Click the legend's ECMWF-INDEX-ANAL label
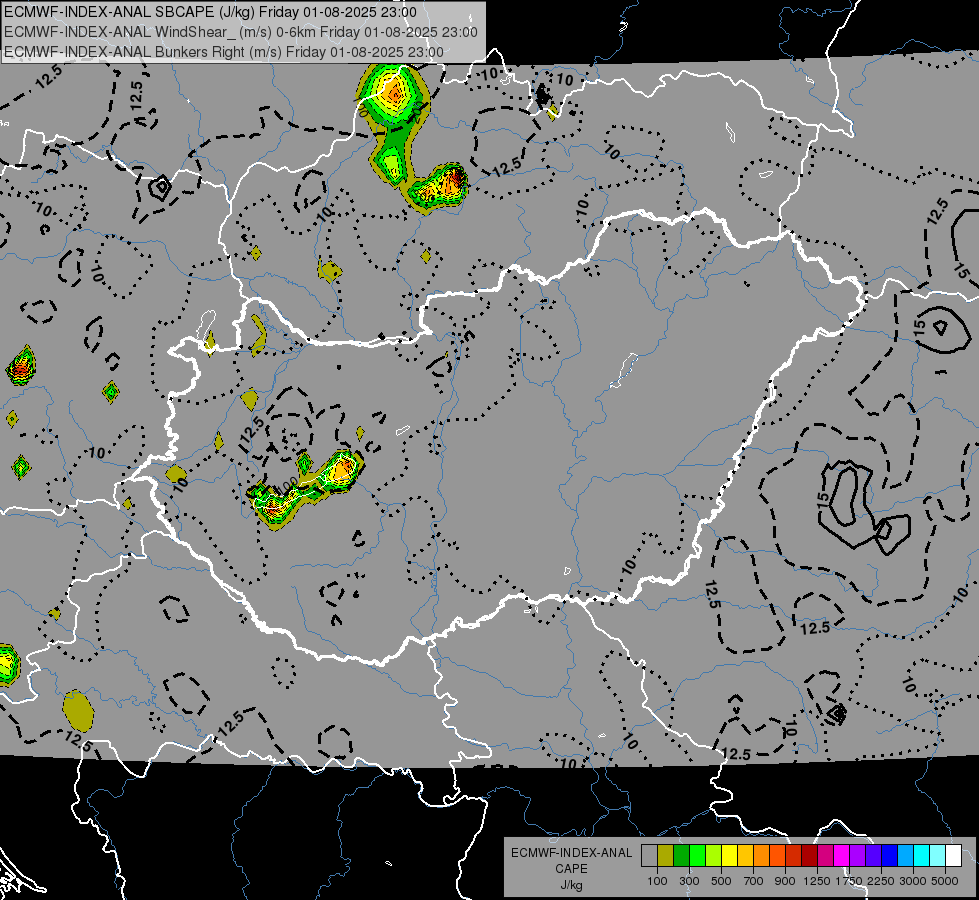The width and height of the screenshot is (979, 900). pos(571,853)
